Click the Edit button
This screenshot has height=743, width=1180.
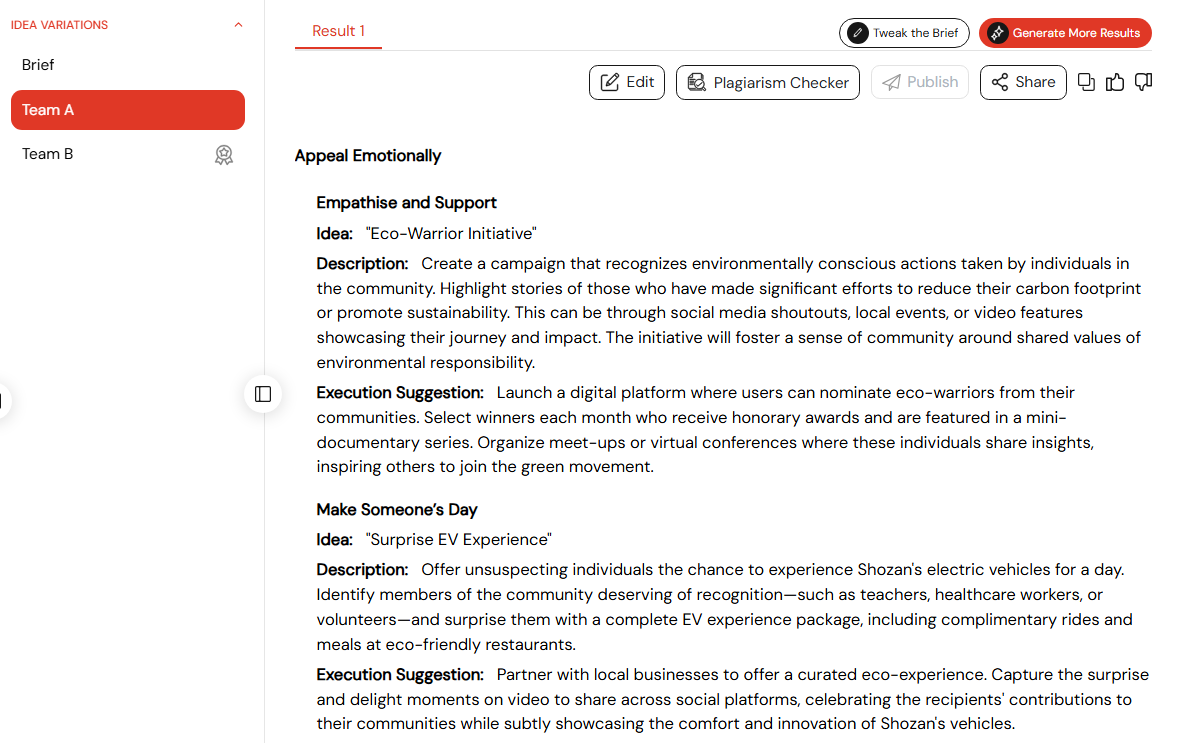pyautogui.click(x=627, y=82)
